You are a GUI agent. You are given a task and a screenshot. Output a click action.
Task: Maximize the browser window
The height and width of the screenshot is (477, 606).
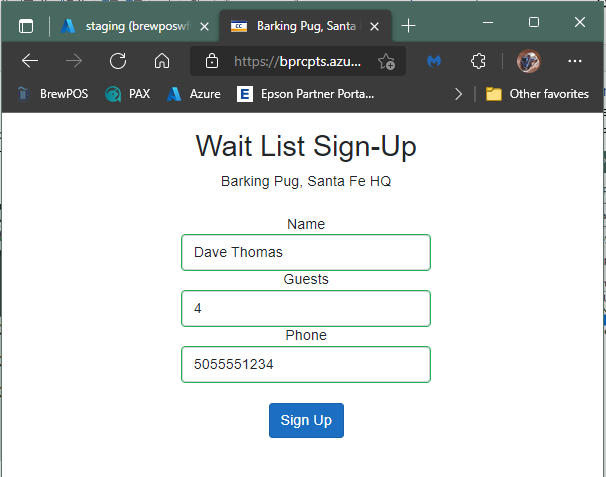point(534,22)
